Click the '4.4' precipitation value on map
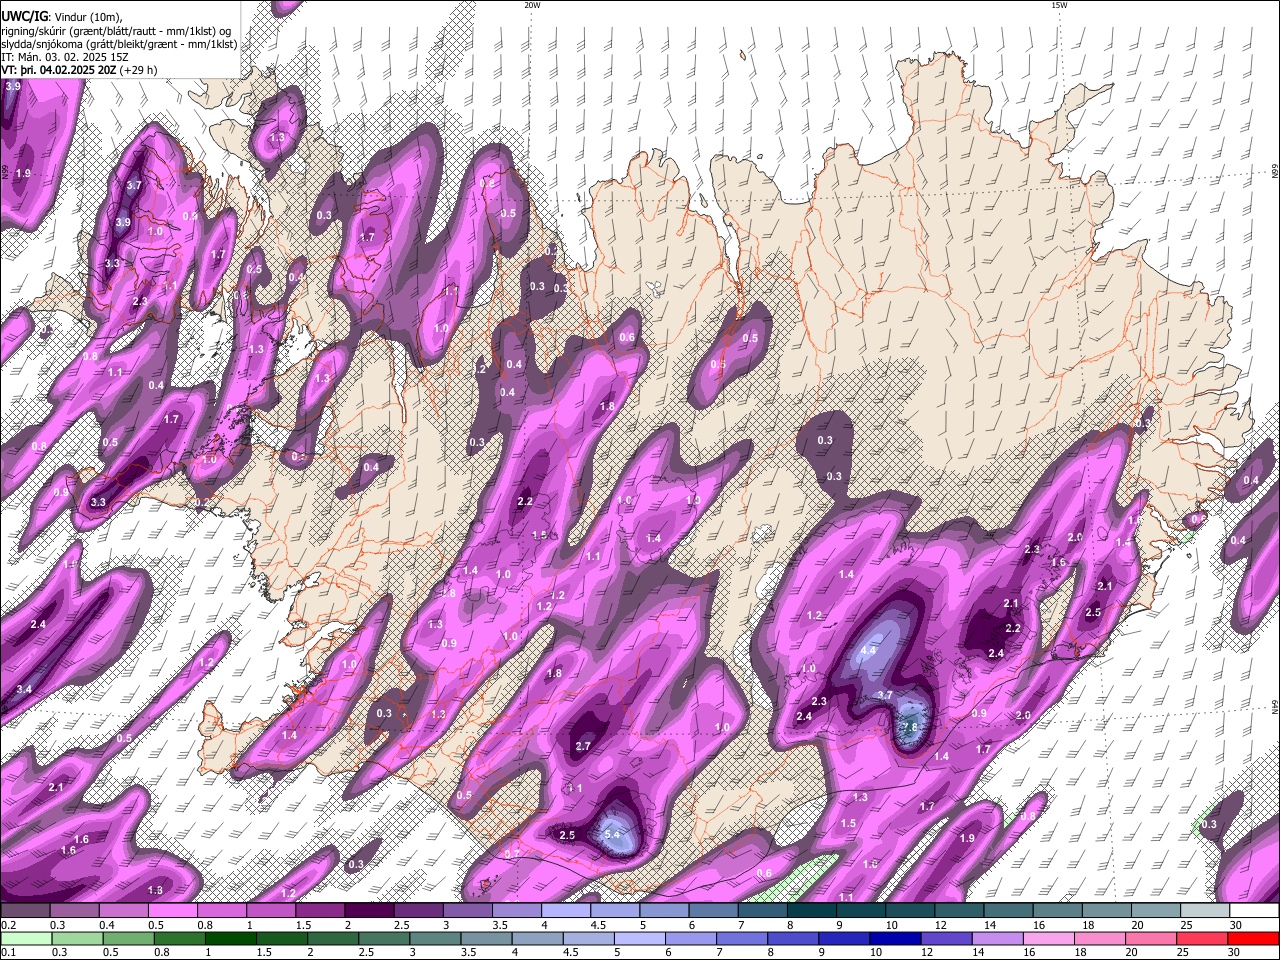 tap(868, 650)
